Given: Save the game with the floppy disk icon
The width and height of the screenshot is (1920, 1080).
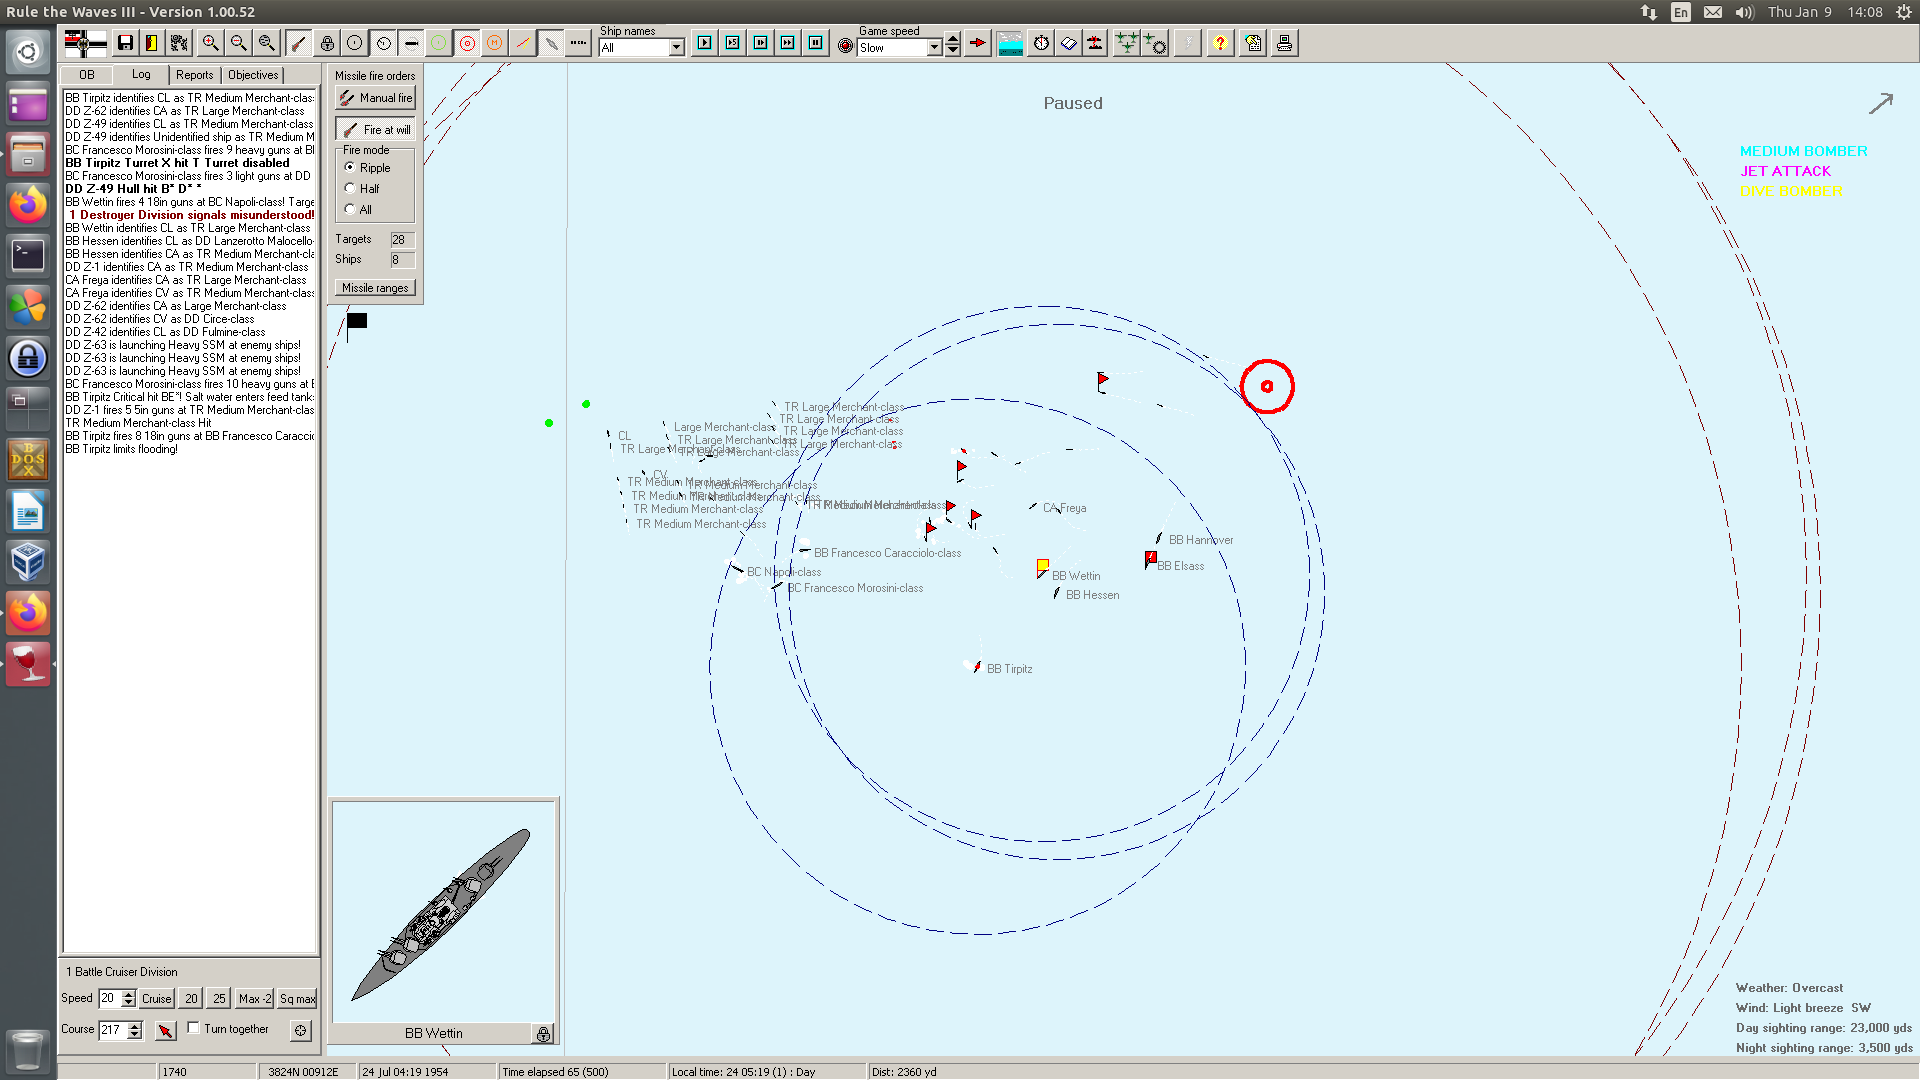Looking at the screenshot, I should [x=125, y=43].
